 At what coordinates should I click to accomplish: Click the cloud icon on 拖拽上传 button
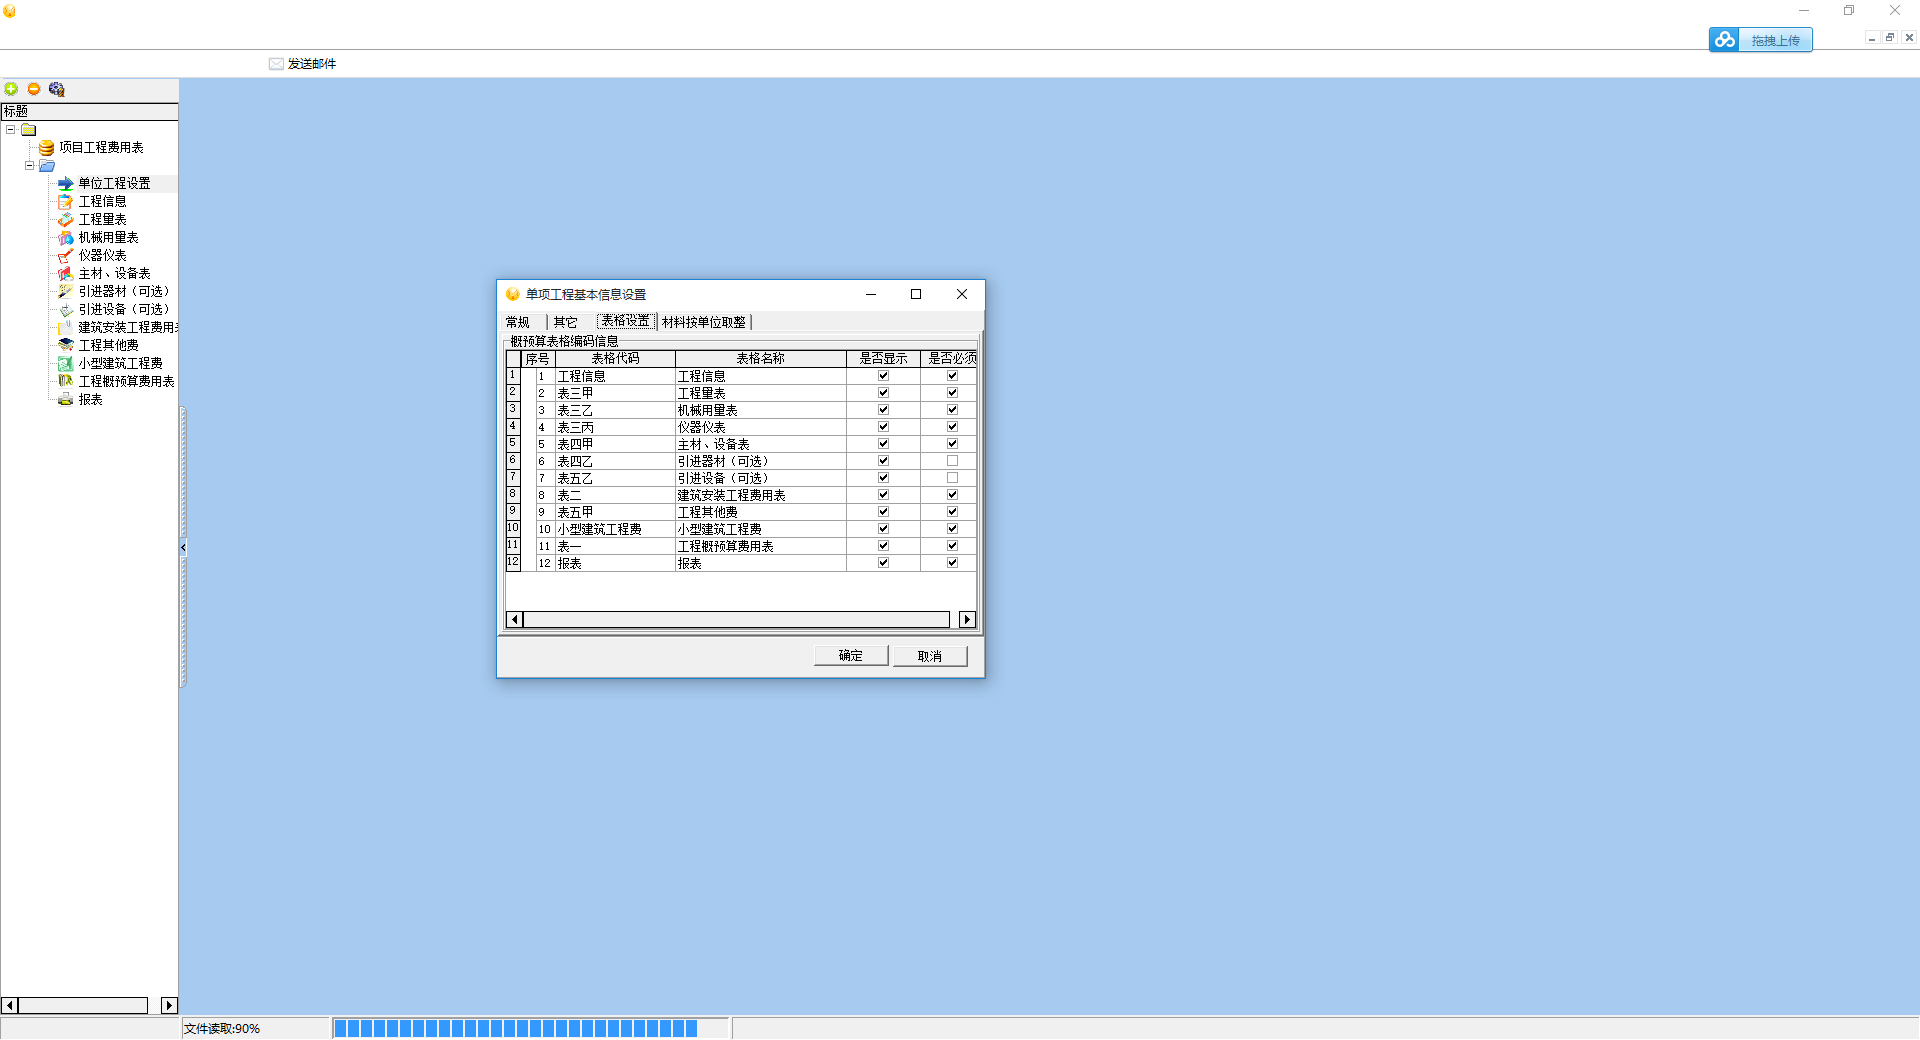[x=1725, y=40]
